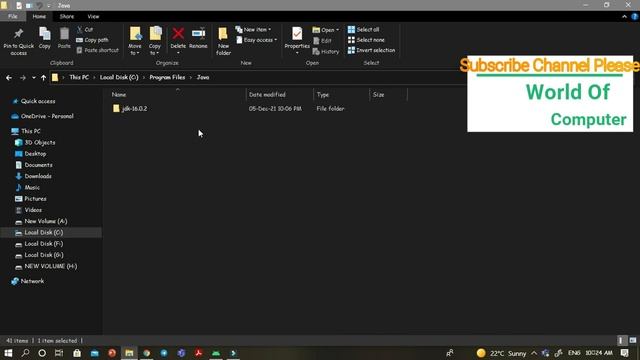Image resolution: width=640 pixels, height=360 pixels.
Task: Expand chevron after Program Files breadcrumb
Action: (x=191, y=77)
